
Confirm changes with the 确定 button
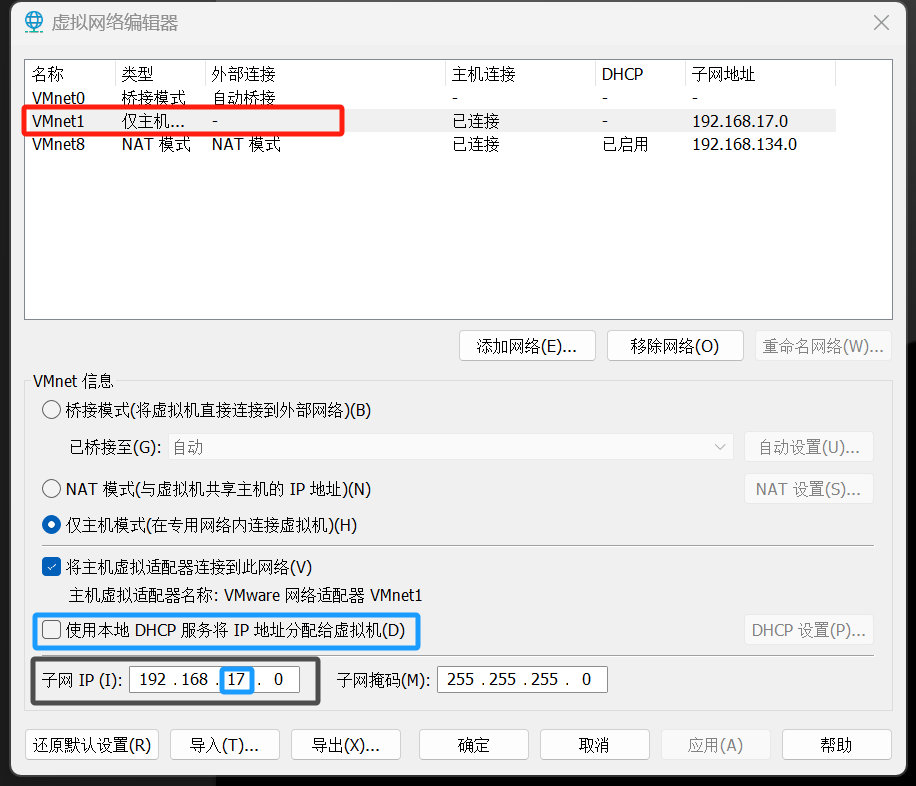pyautogui.click(x=473, y=745)
